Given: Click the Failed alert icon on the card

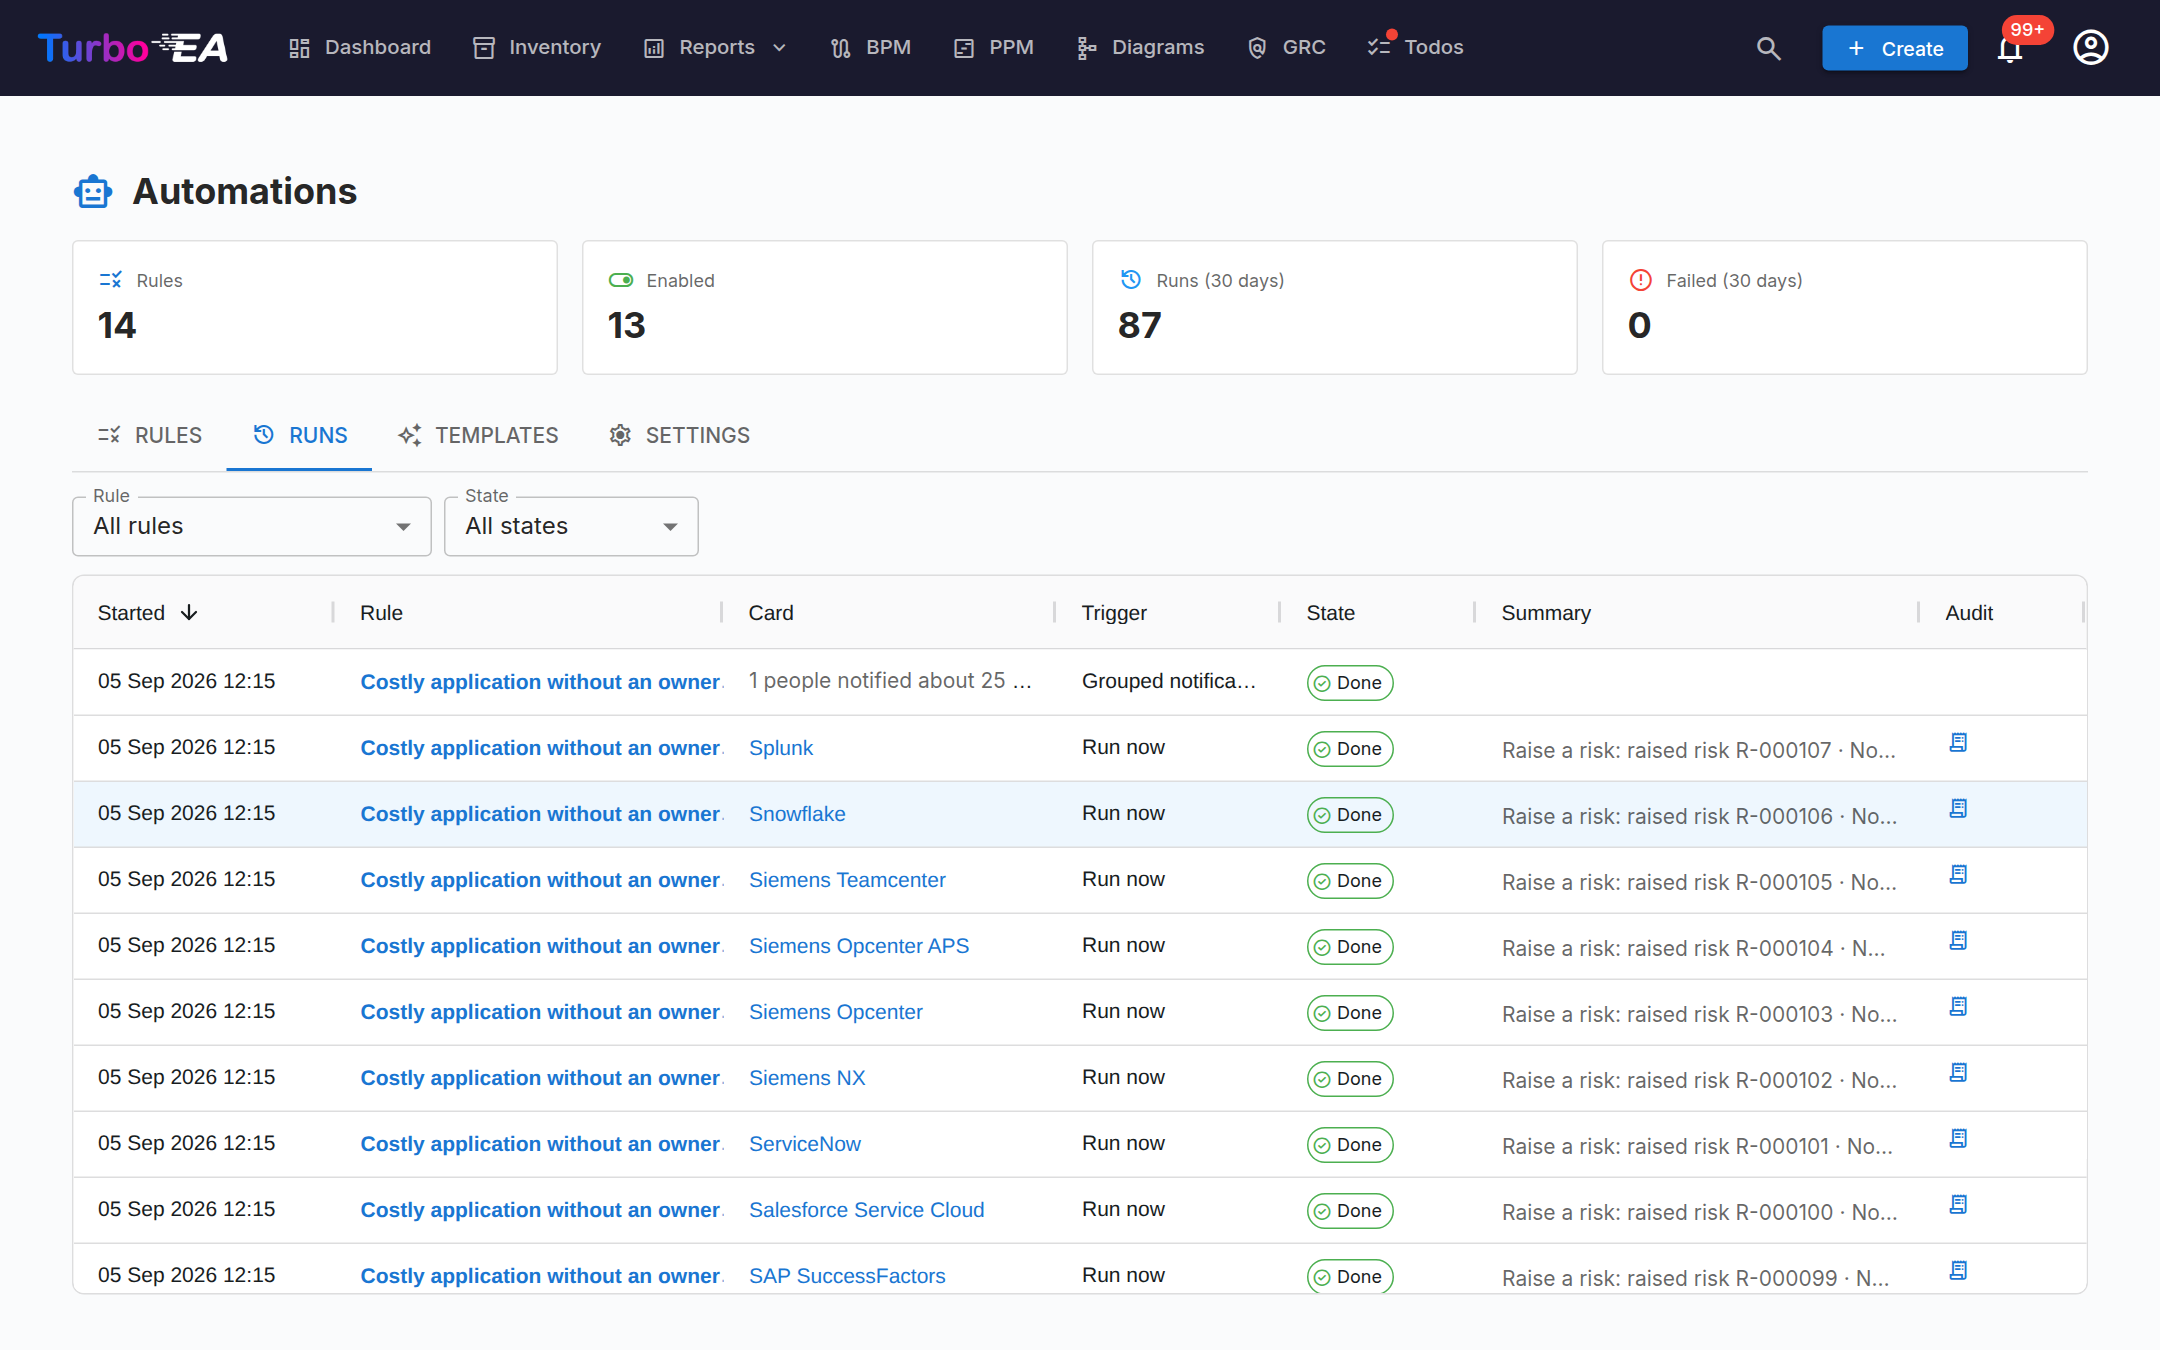Looking at the screenshot, I should 1641,280.
